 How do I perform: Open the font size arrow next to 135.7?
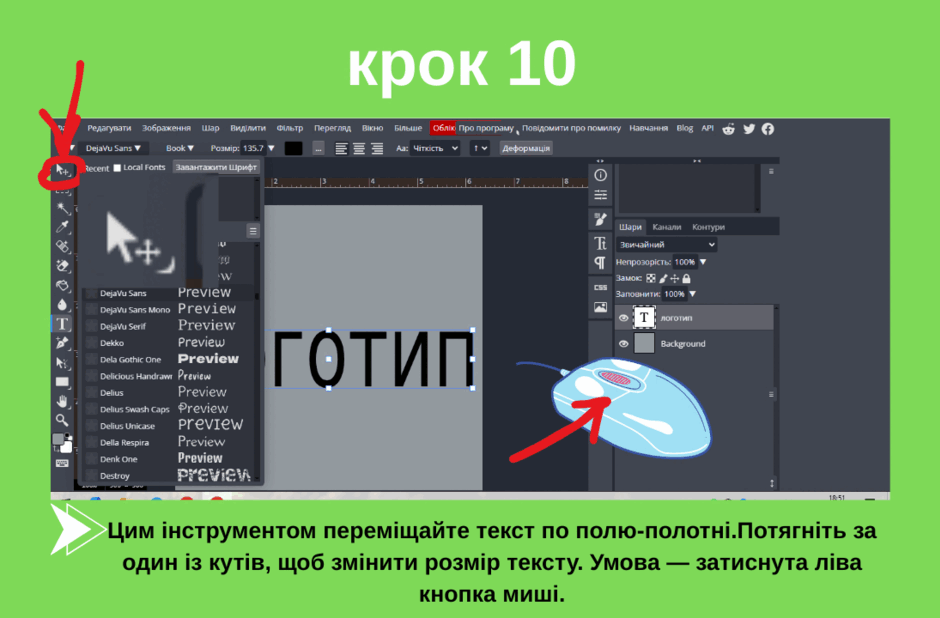[272, 148]
